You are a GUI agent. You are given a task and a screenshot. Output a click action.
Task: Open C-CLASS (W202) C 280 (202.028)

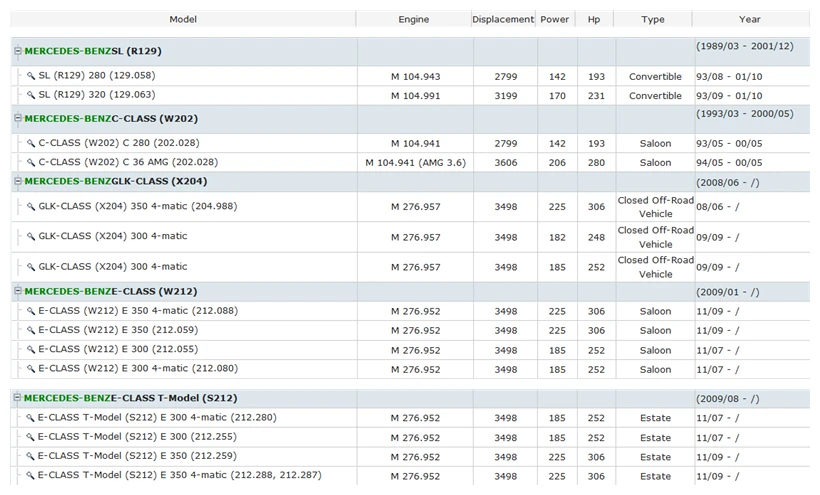[119, 143]
